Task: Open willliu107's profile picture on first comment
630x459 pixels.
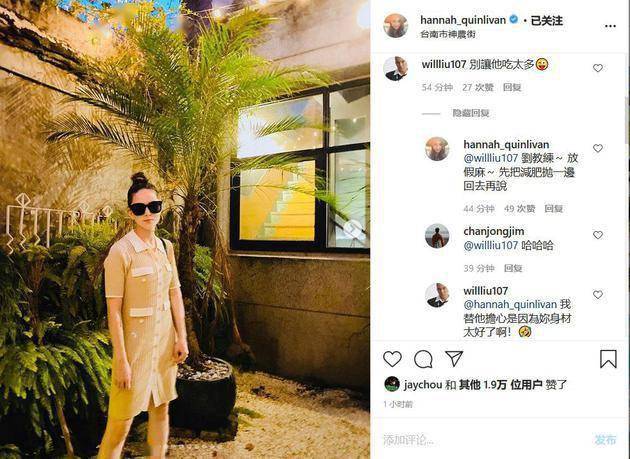Action: click(396, 68)
